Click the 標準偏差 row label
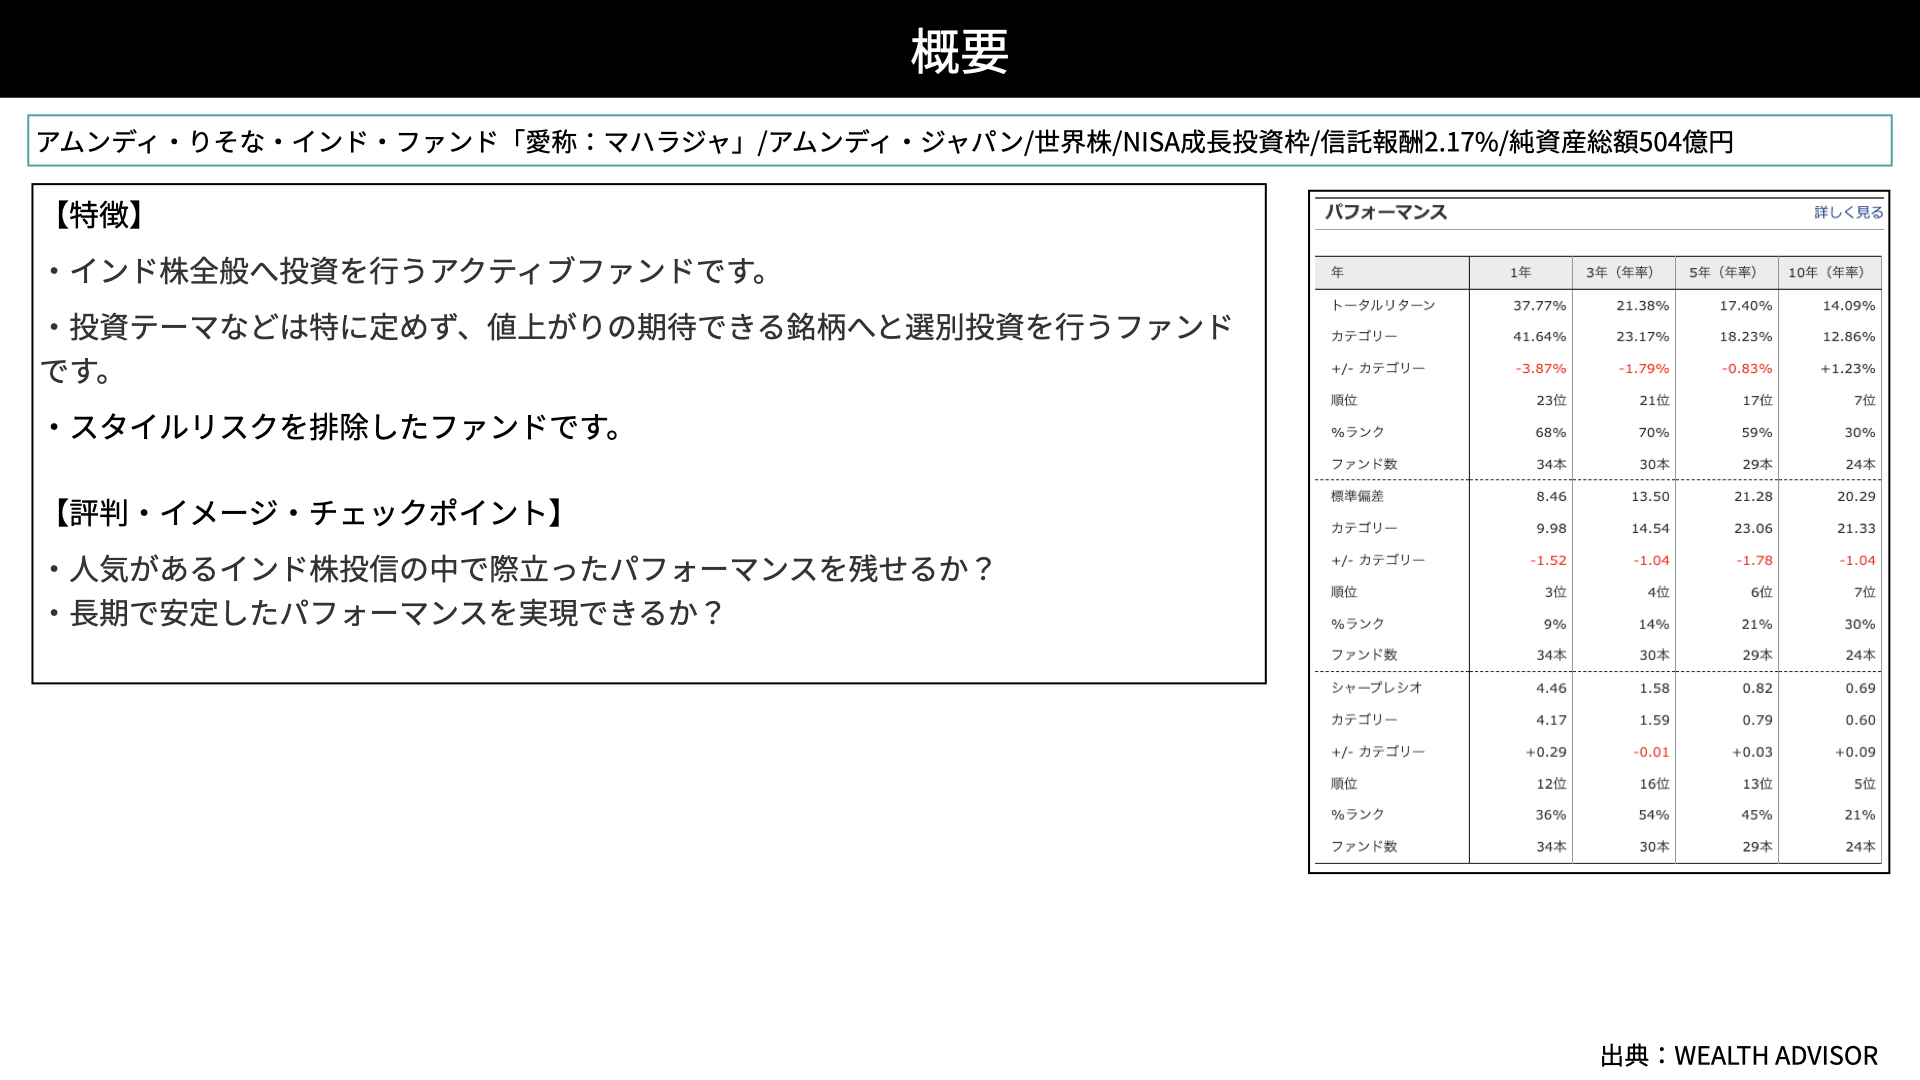 1357,496
